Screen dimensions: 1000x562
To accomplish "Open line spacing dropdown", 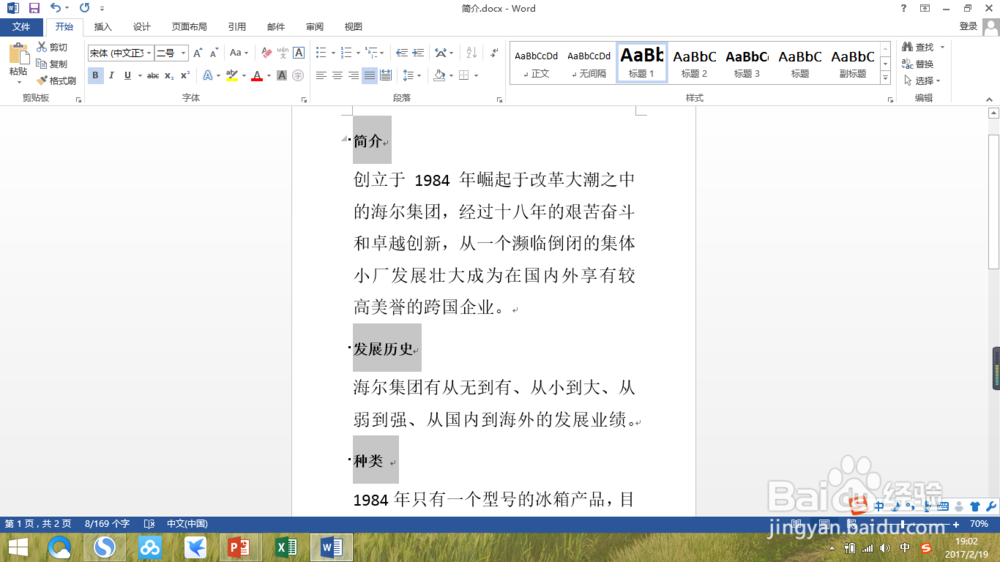I will [419, 75].
